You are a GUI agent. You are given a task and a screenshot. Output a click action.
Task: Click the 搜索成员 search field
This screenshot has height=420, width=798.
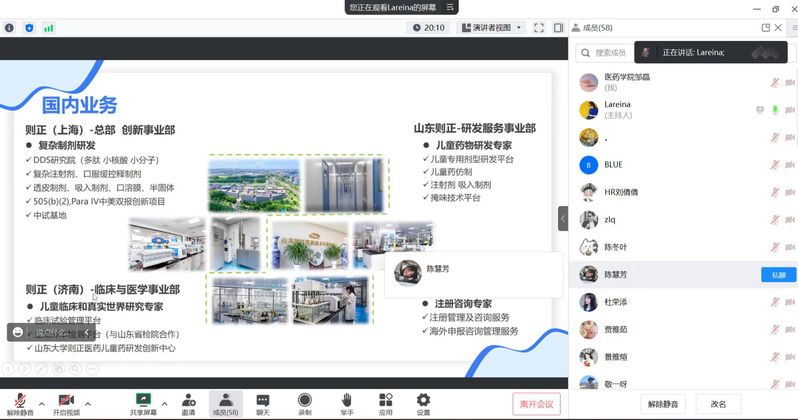[605, 52]
